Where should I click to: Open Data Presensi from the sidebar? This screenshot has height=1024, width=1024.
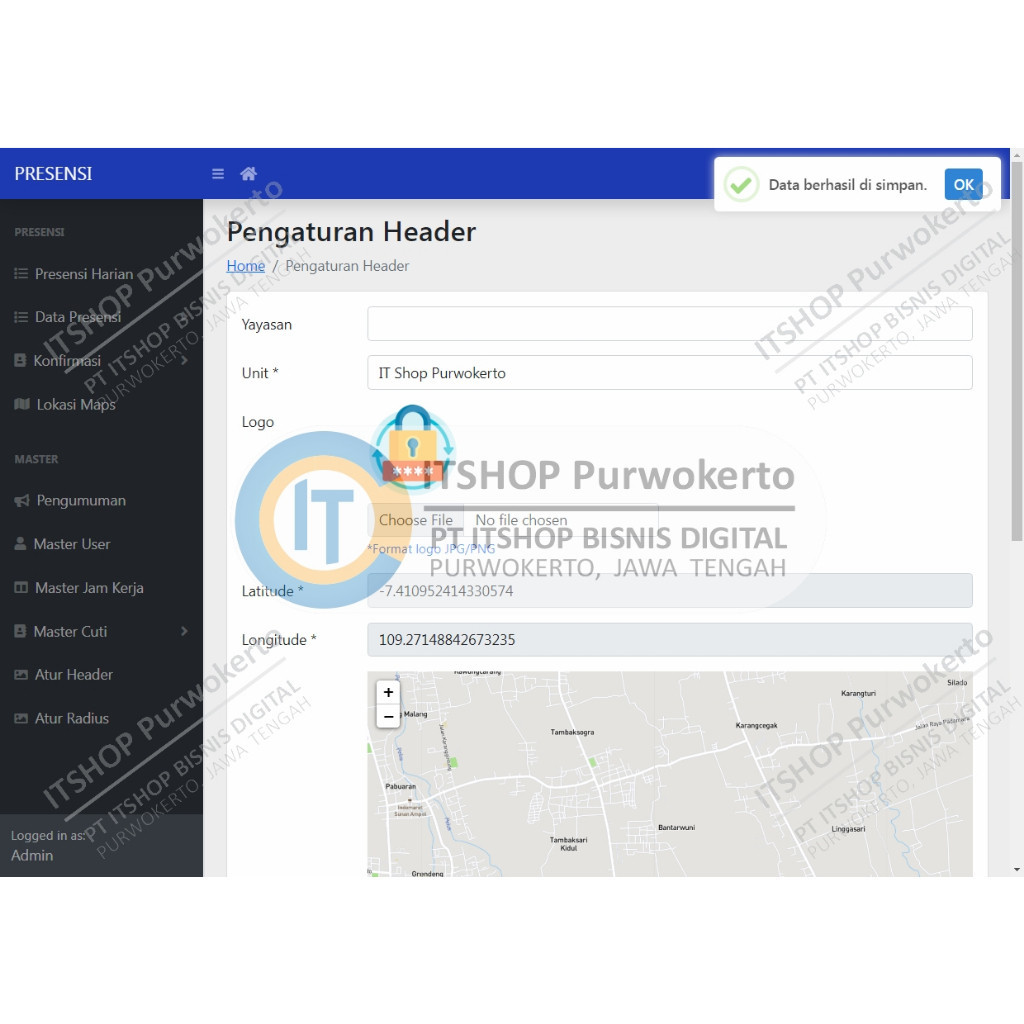pos(75,317)
